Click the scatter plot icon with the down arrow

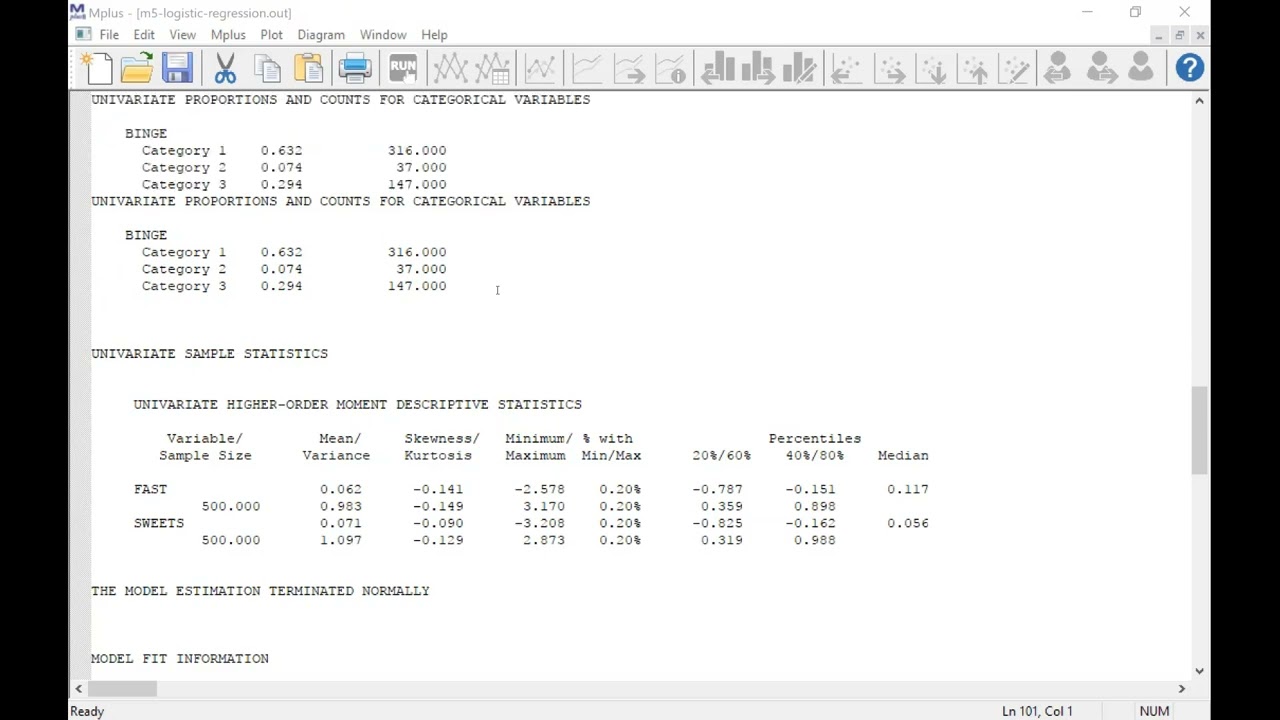click(x=931, y=68)
